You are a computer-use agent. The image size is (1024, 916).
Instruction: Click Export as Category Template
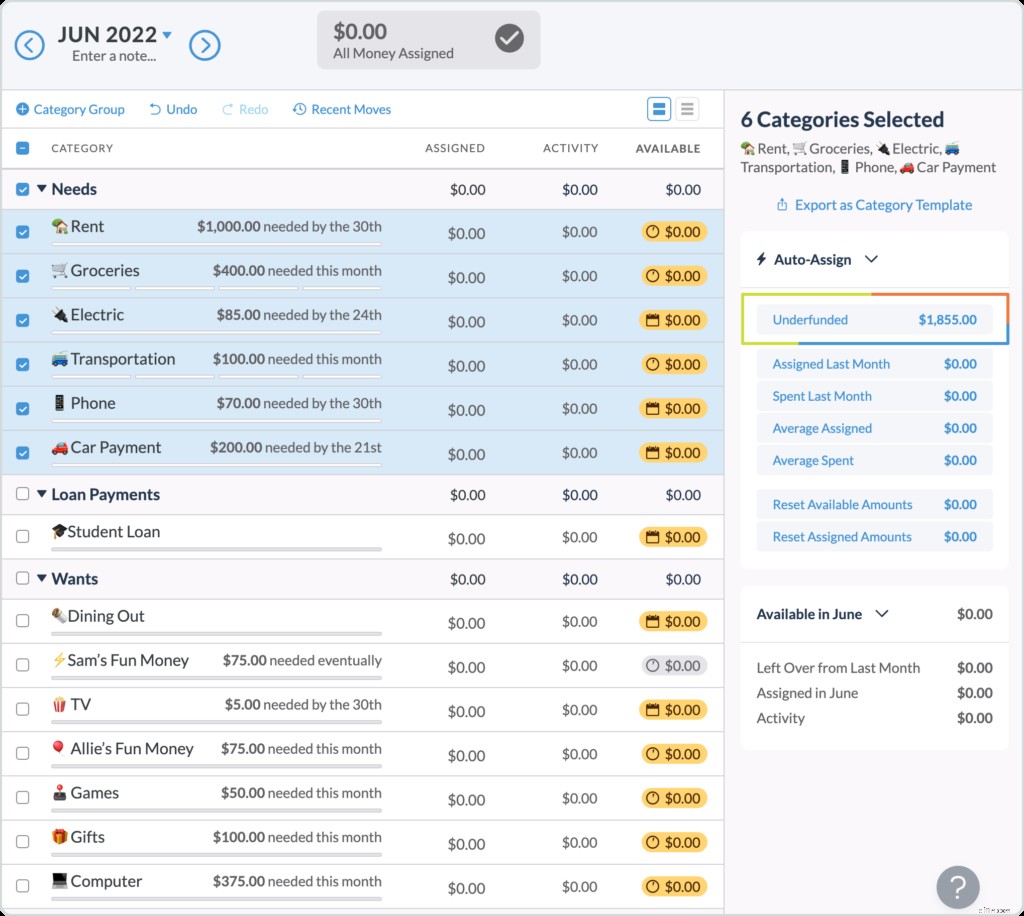point(874,204)
